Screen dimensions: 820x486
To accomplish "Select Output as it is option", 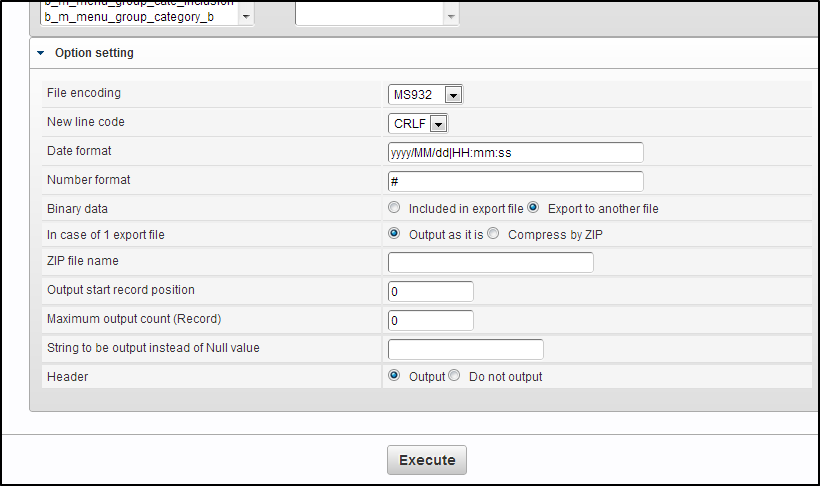I will pos(395,234).
